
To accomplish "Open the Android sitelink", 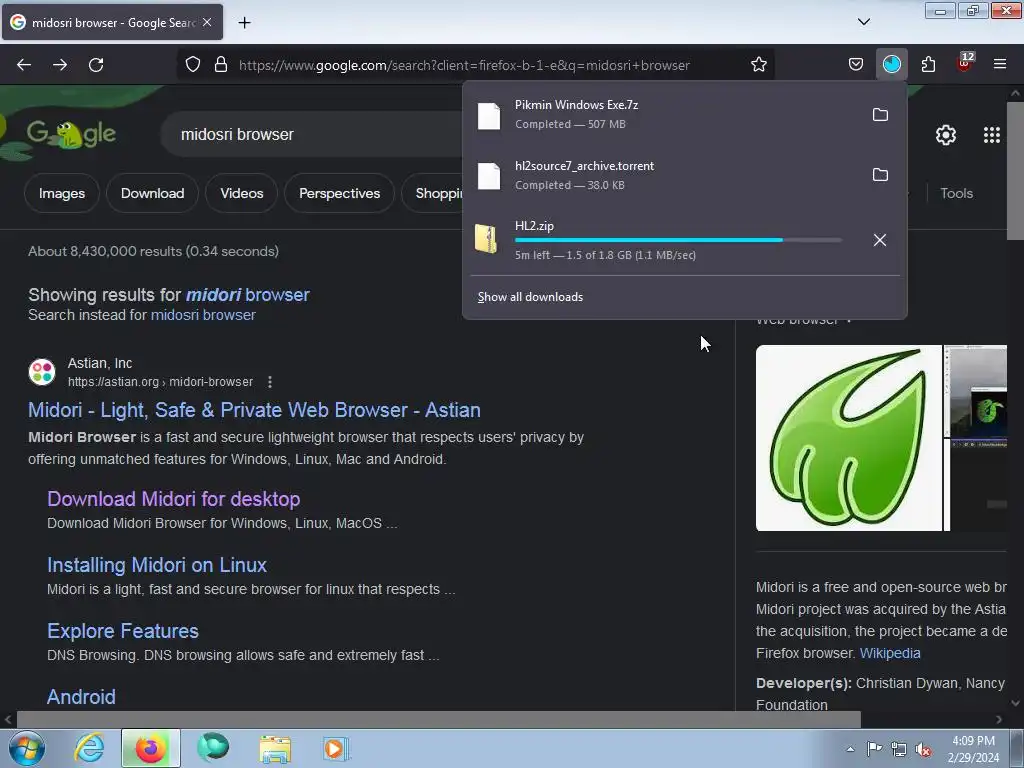I will 81,697.
